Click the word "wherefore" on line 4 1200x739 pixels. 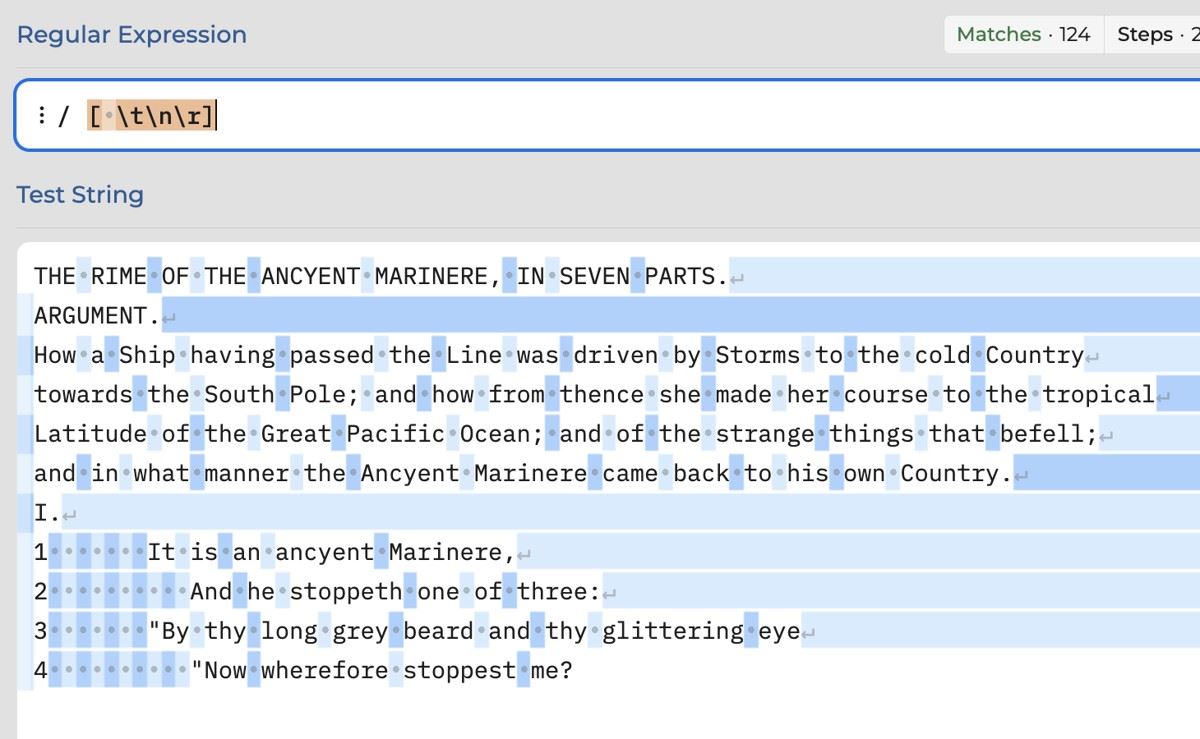324,670
